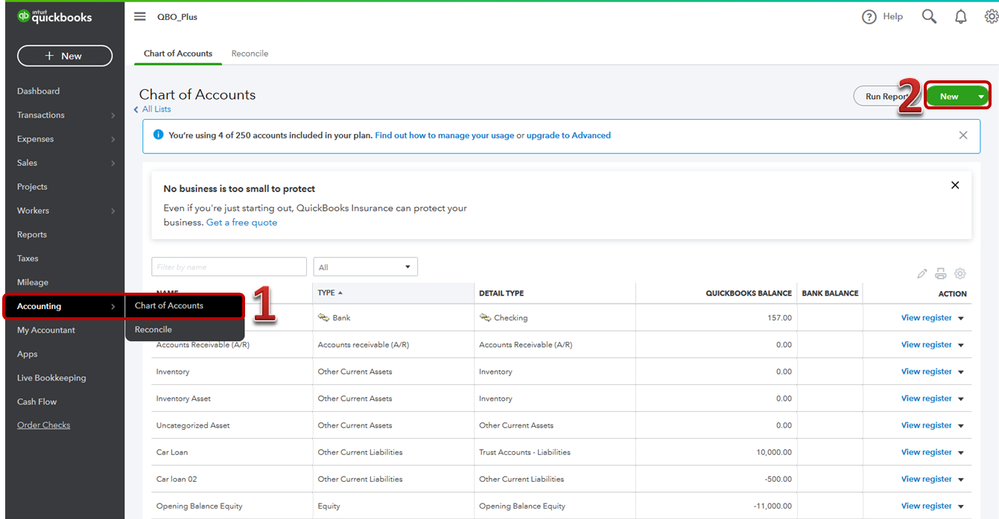Click the Get a free quote link
Screen dimensions: 999x519
[x=241, y=222]
